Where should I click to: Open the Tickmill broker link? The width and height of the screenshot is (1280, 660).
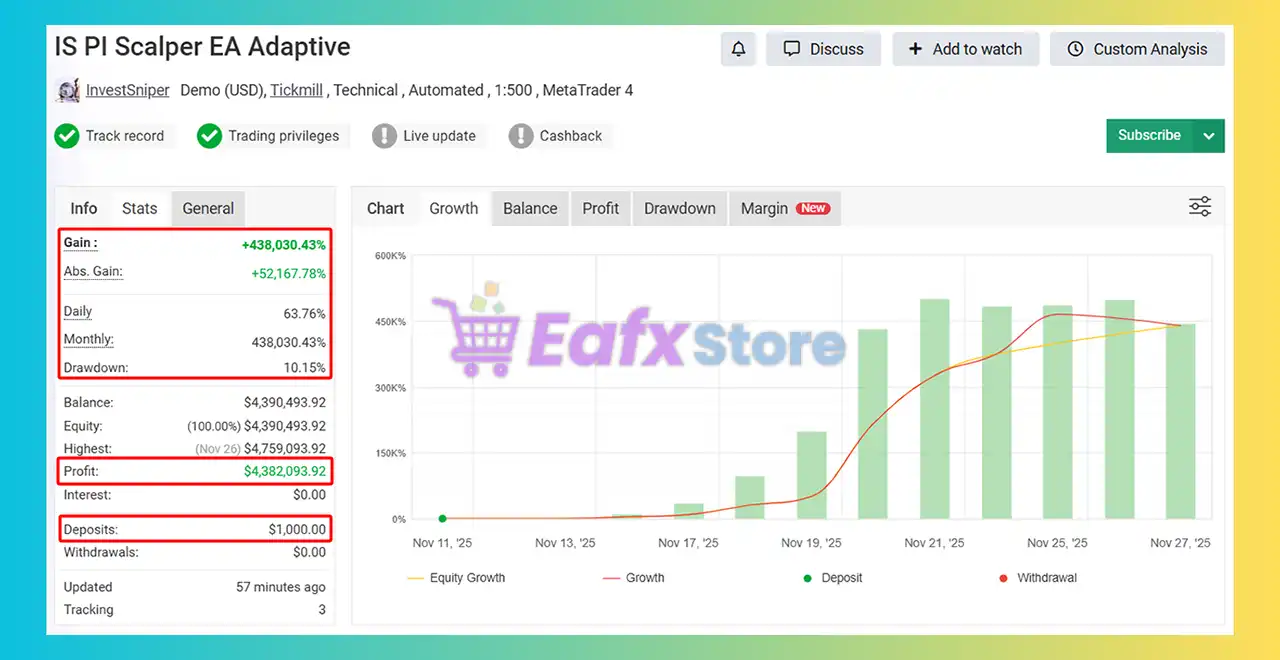(296, 90)
